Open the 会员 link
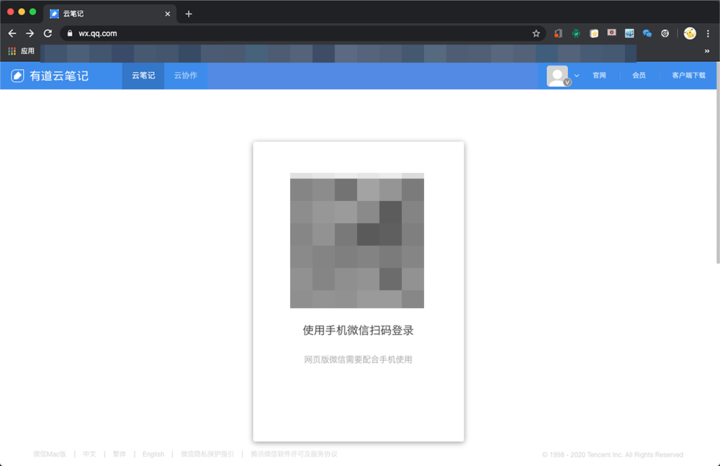720x466 pixels. [639, 75]
